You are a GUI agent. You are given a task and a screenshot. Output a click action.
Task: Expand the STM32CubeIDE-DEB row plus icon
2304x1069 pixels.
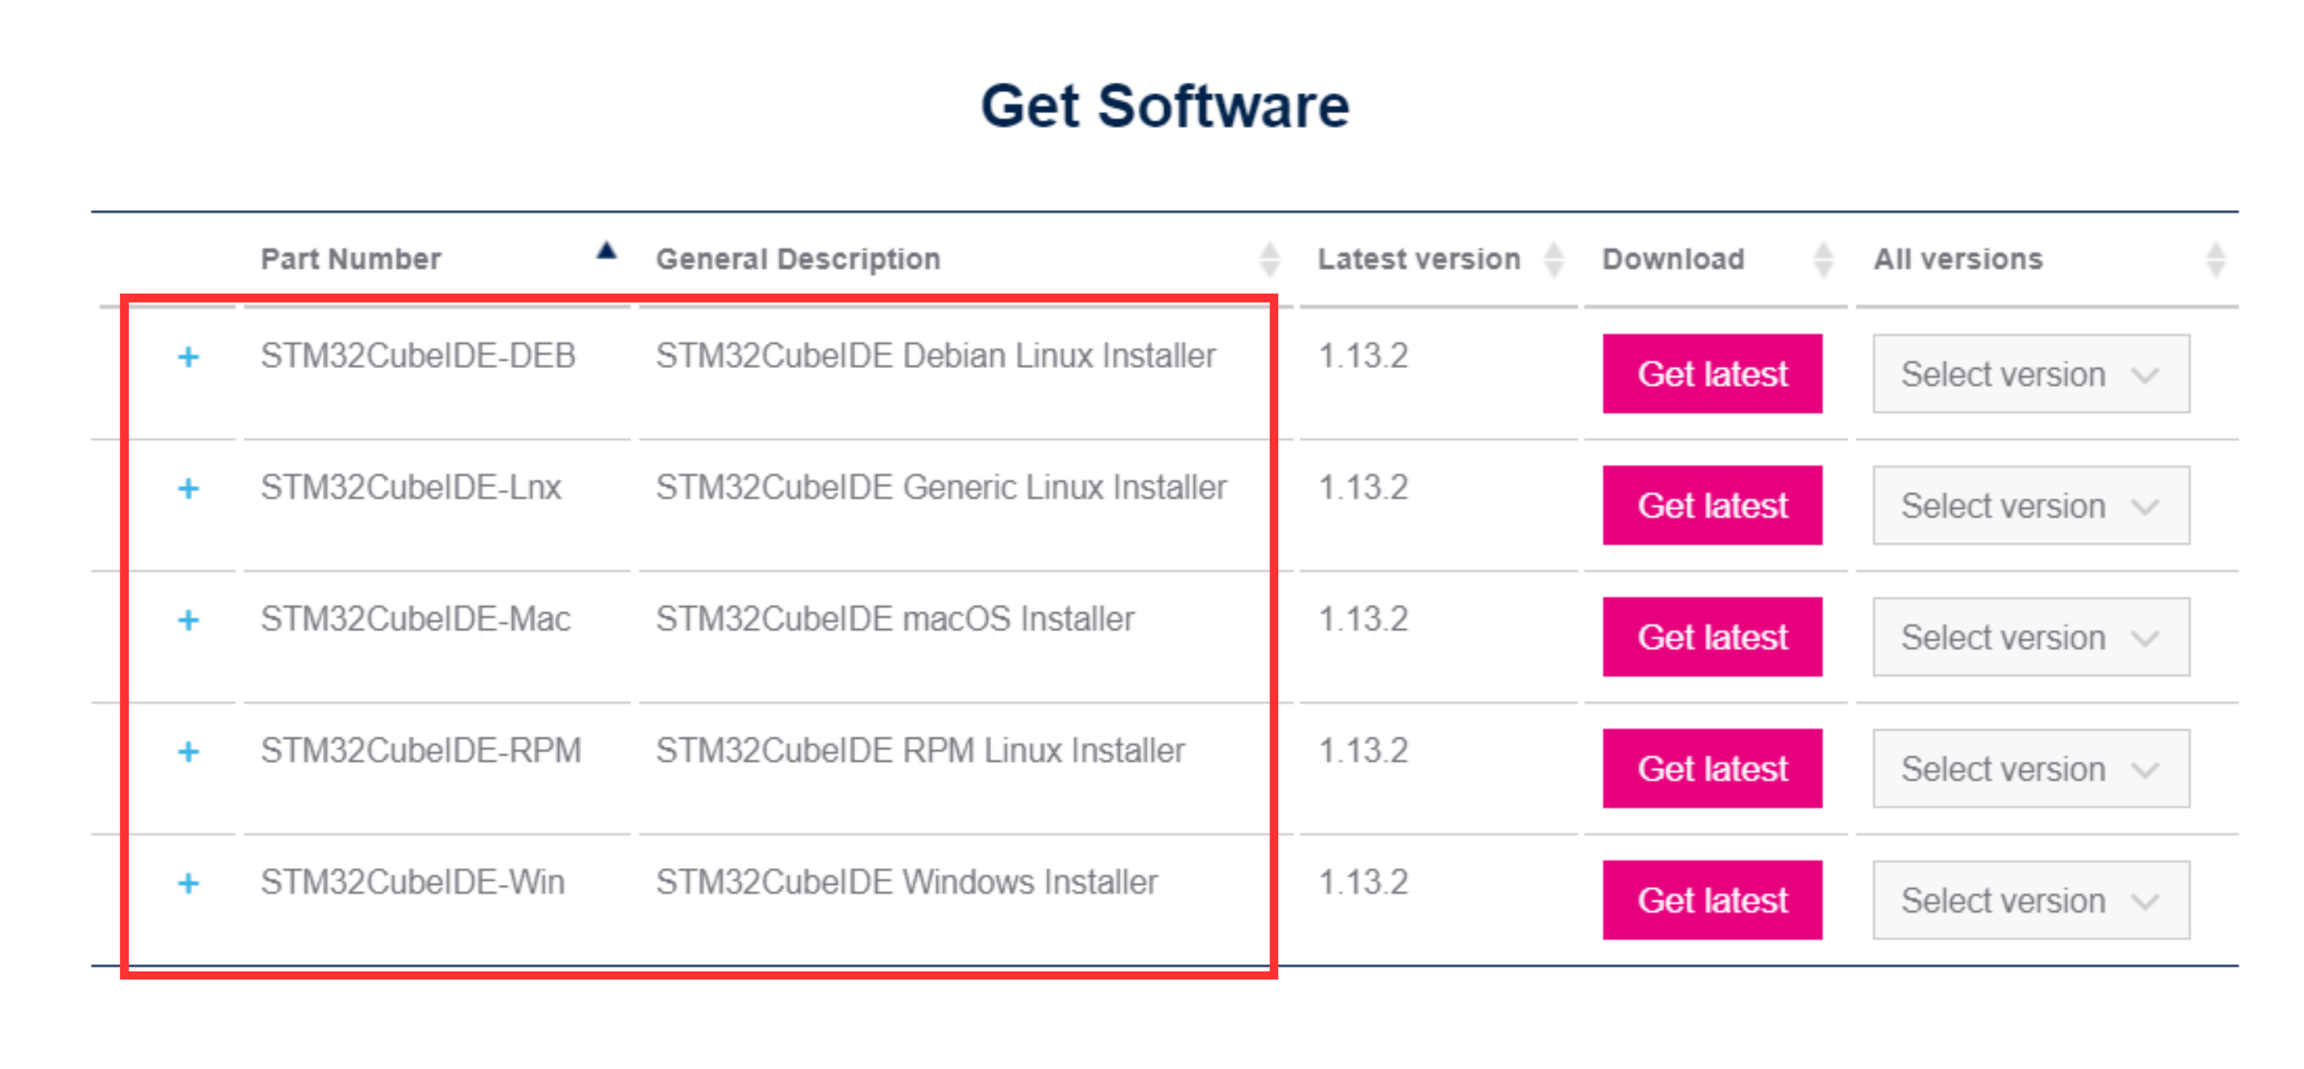[x=188, y=357]
